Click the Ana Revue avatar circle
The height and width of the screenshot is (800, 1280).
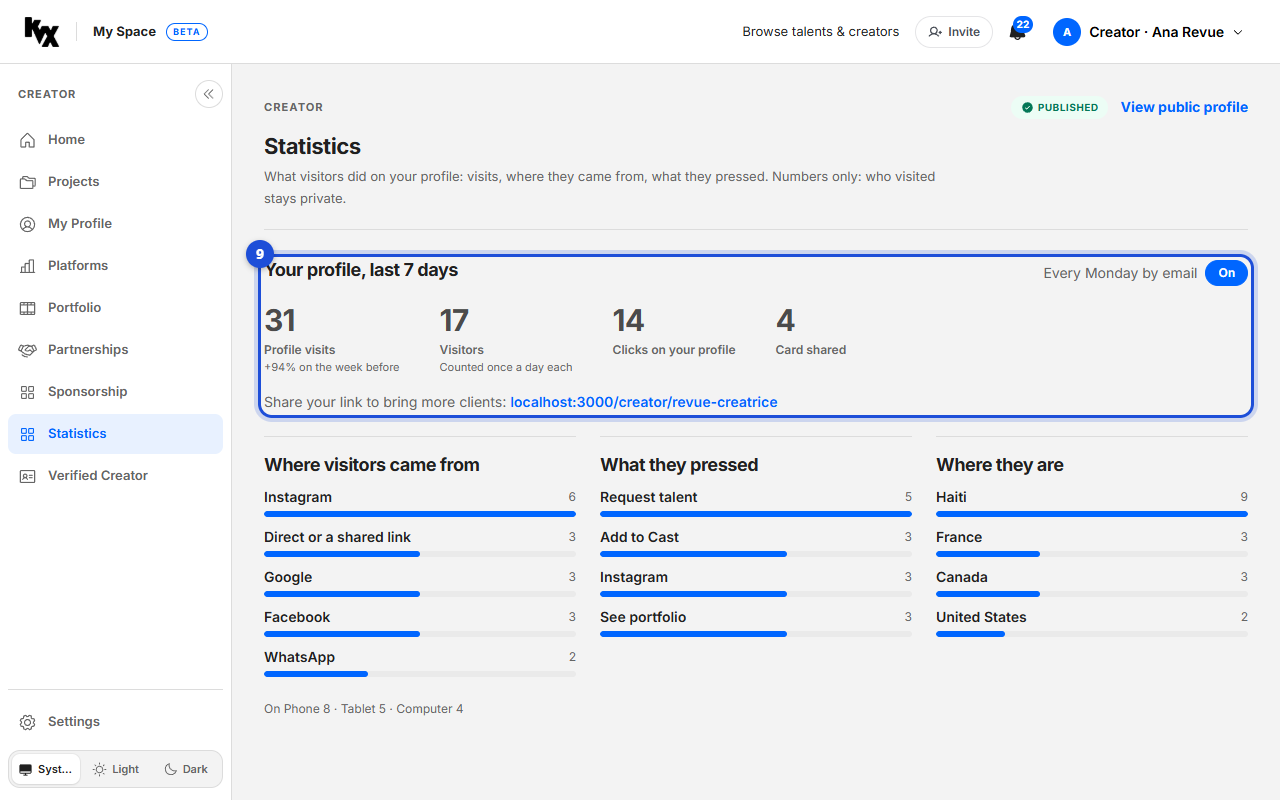click(1067, 32)
